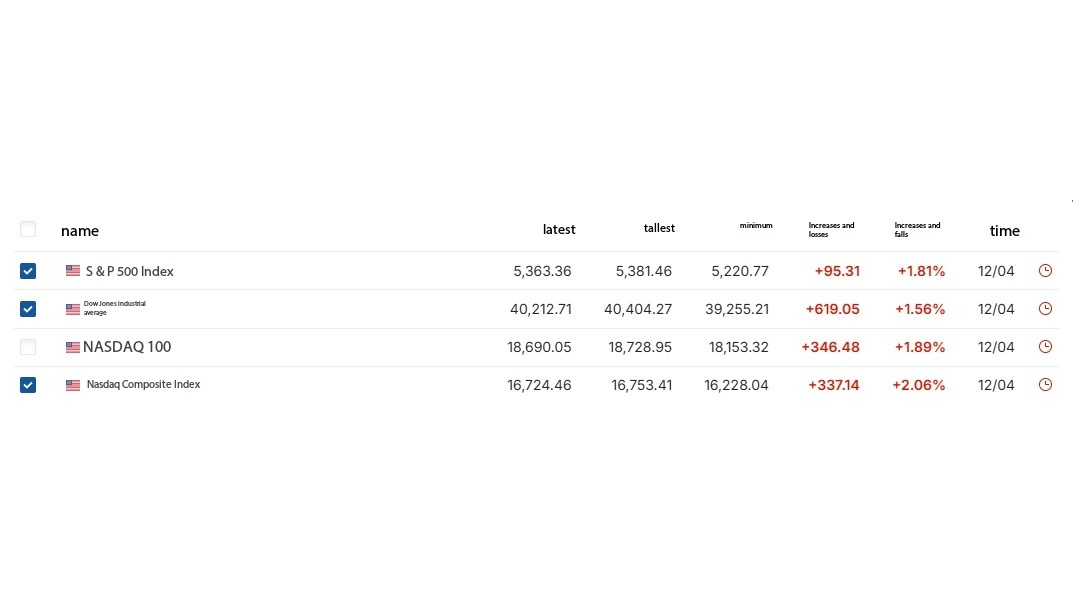Click tallest value 40,404.27

click(x=638, y=309)
